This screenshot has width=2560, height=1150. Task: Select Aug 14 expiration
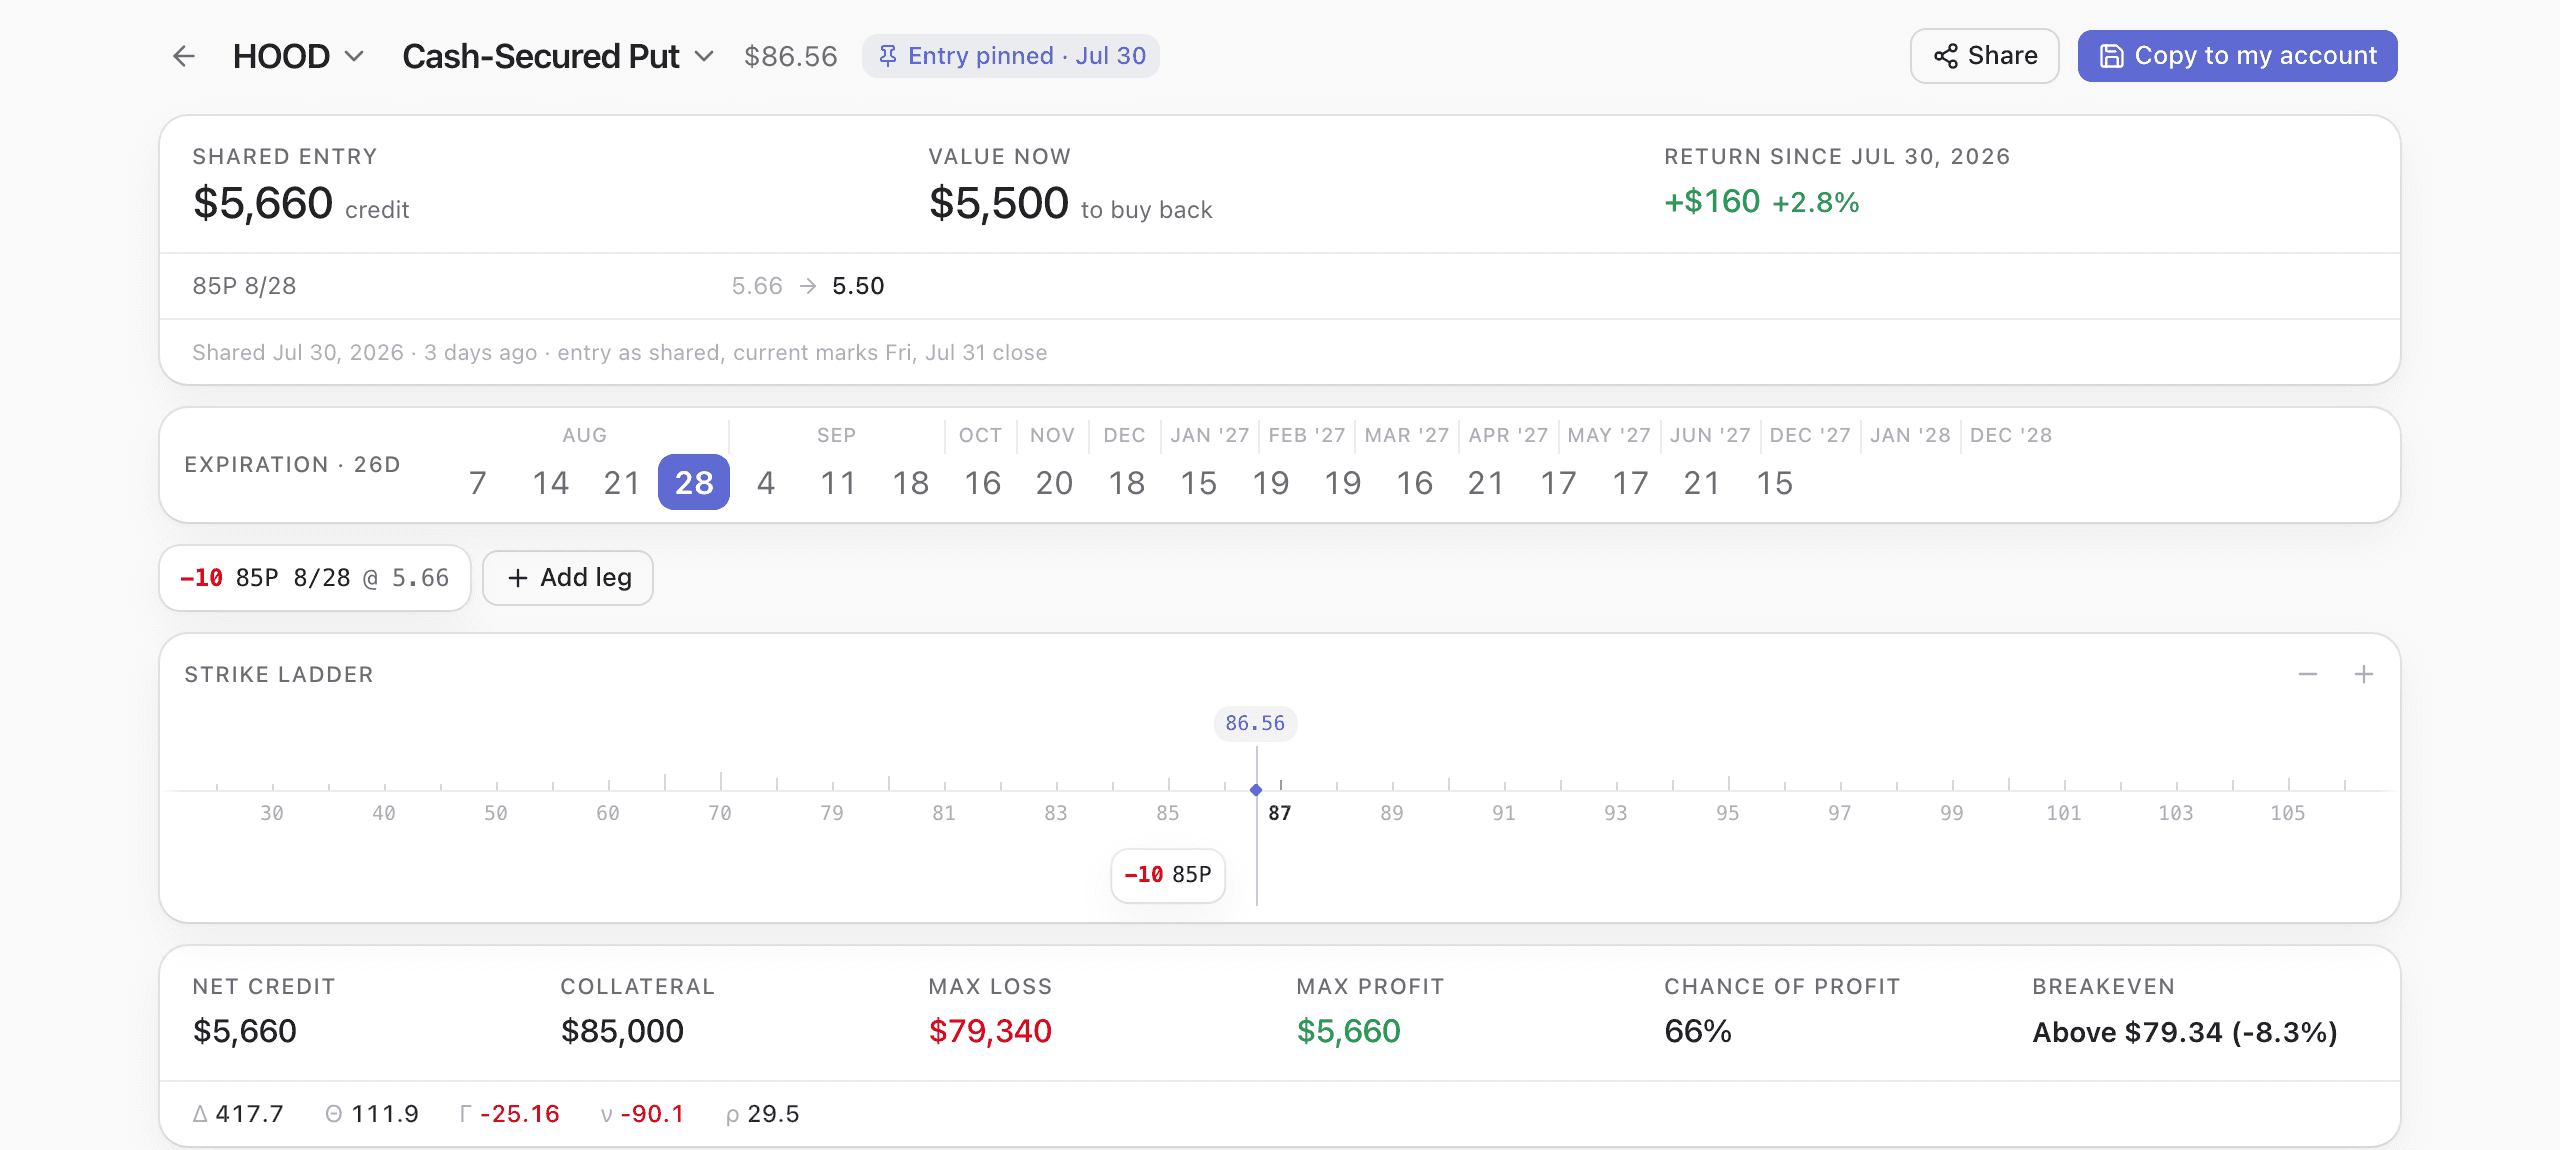tap(550, 483)
